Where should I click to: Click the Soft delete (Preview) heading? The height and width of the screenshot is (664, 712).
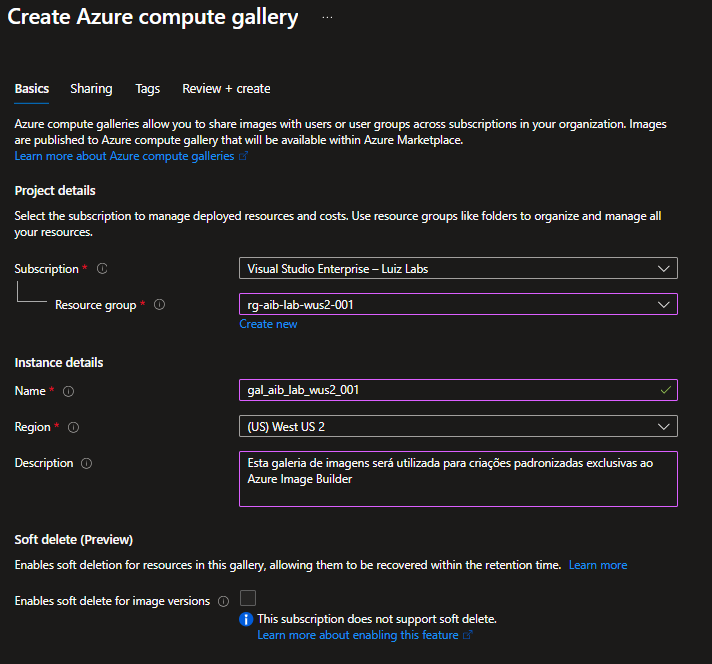pos(74,540)
